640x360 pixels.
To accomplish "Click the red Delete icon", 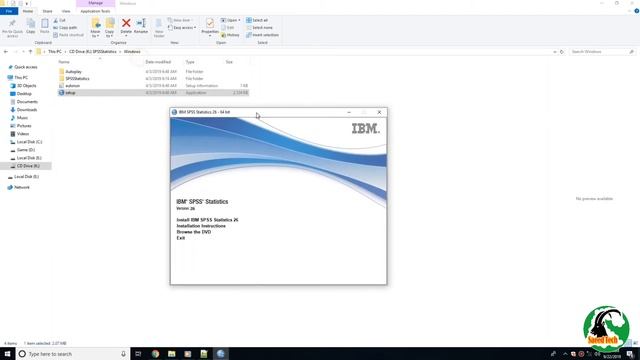I will click(126, 23).
